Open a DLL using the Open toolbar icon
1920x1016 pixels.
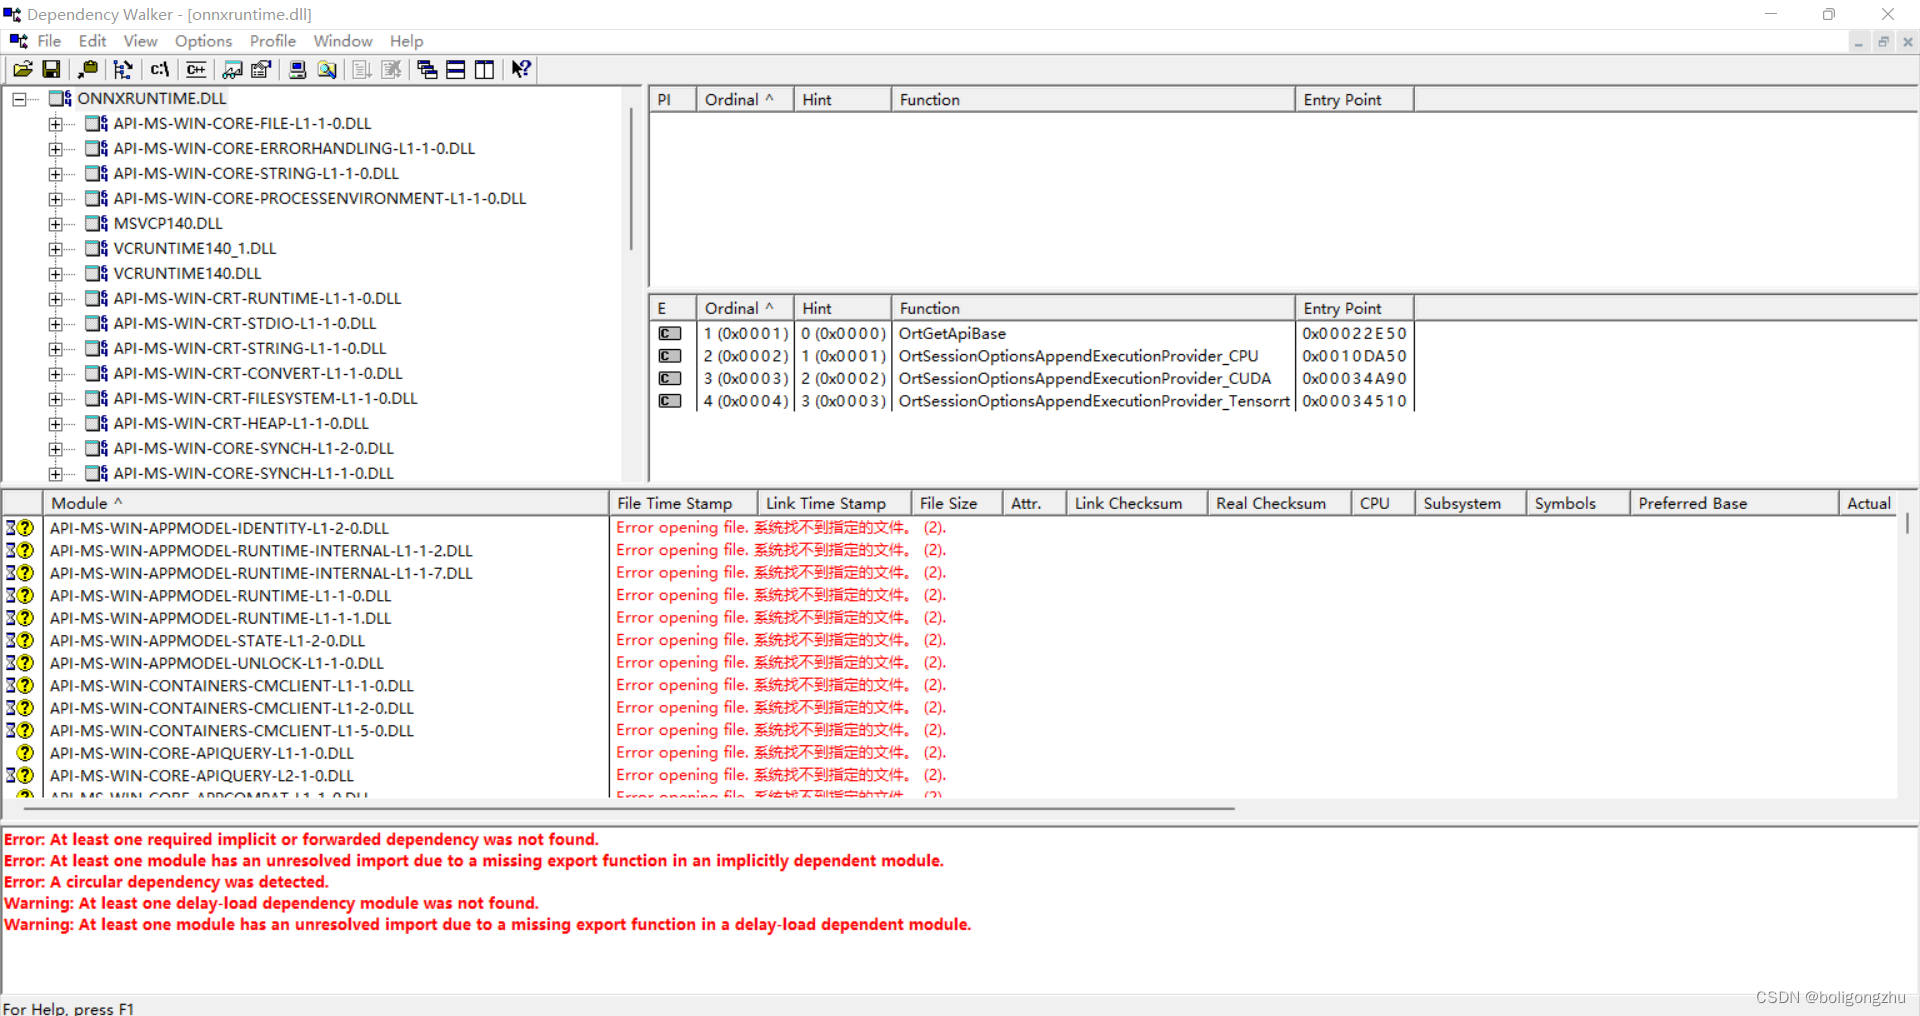tap(22, 69)
